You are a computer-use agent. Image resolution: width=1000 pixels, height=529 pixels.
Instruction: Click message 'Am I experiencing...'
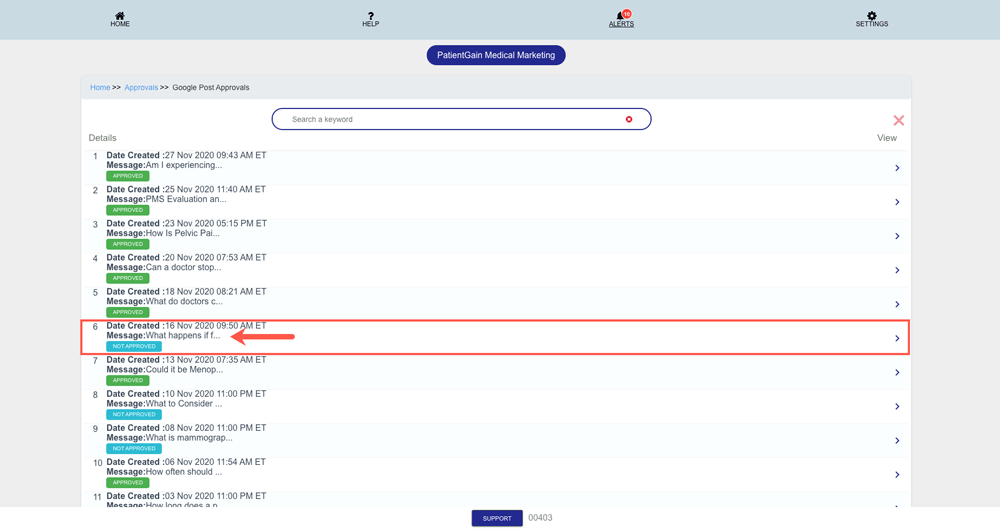(184, 165)
